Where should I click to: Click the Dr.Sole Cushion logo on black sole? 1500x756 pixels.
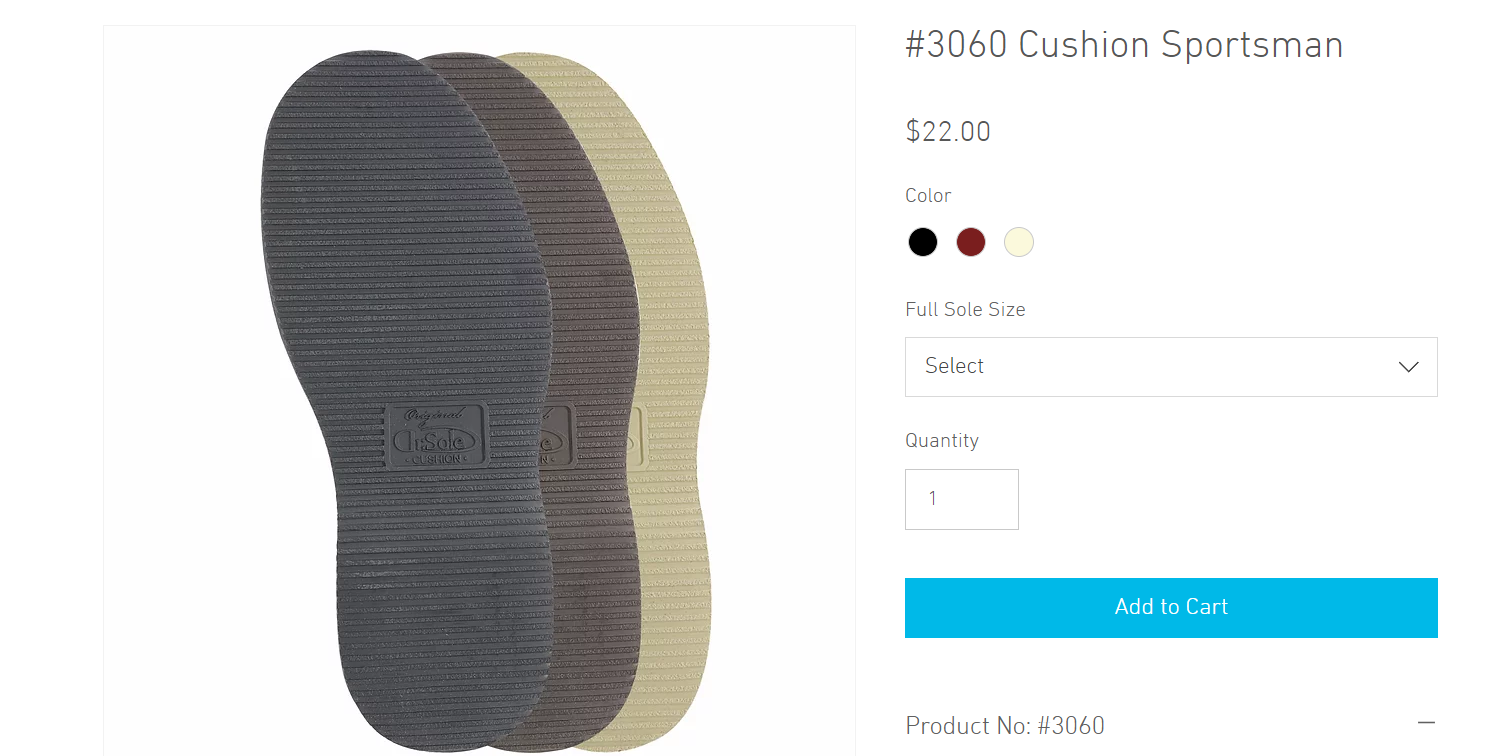438,435
